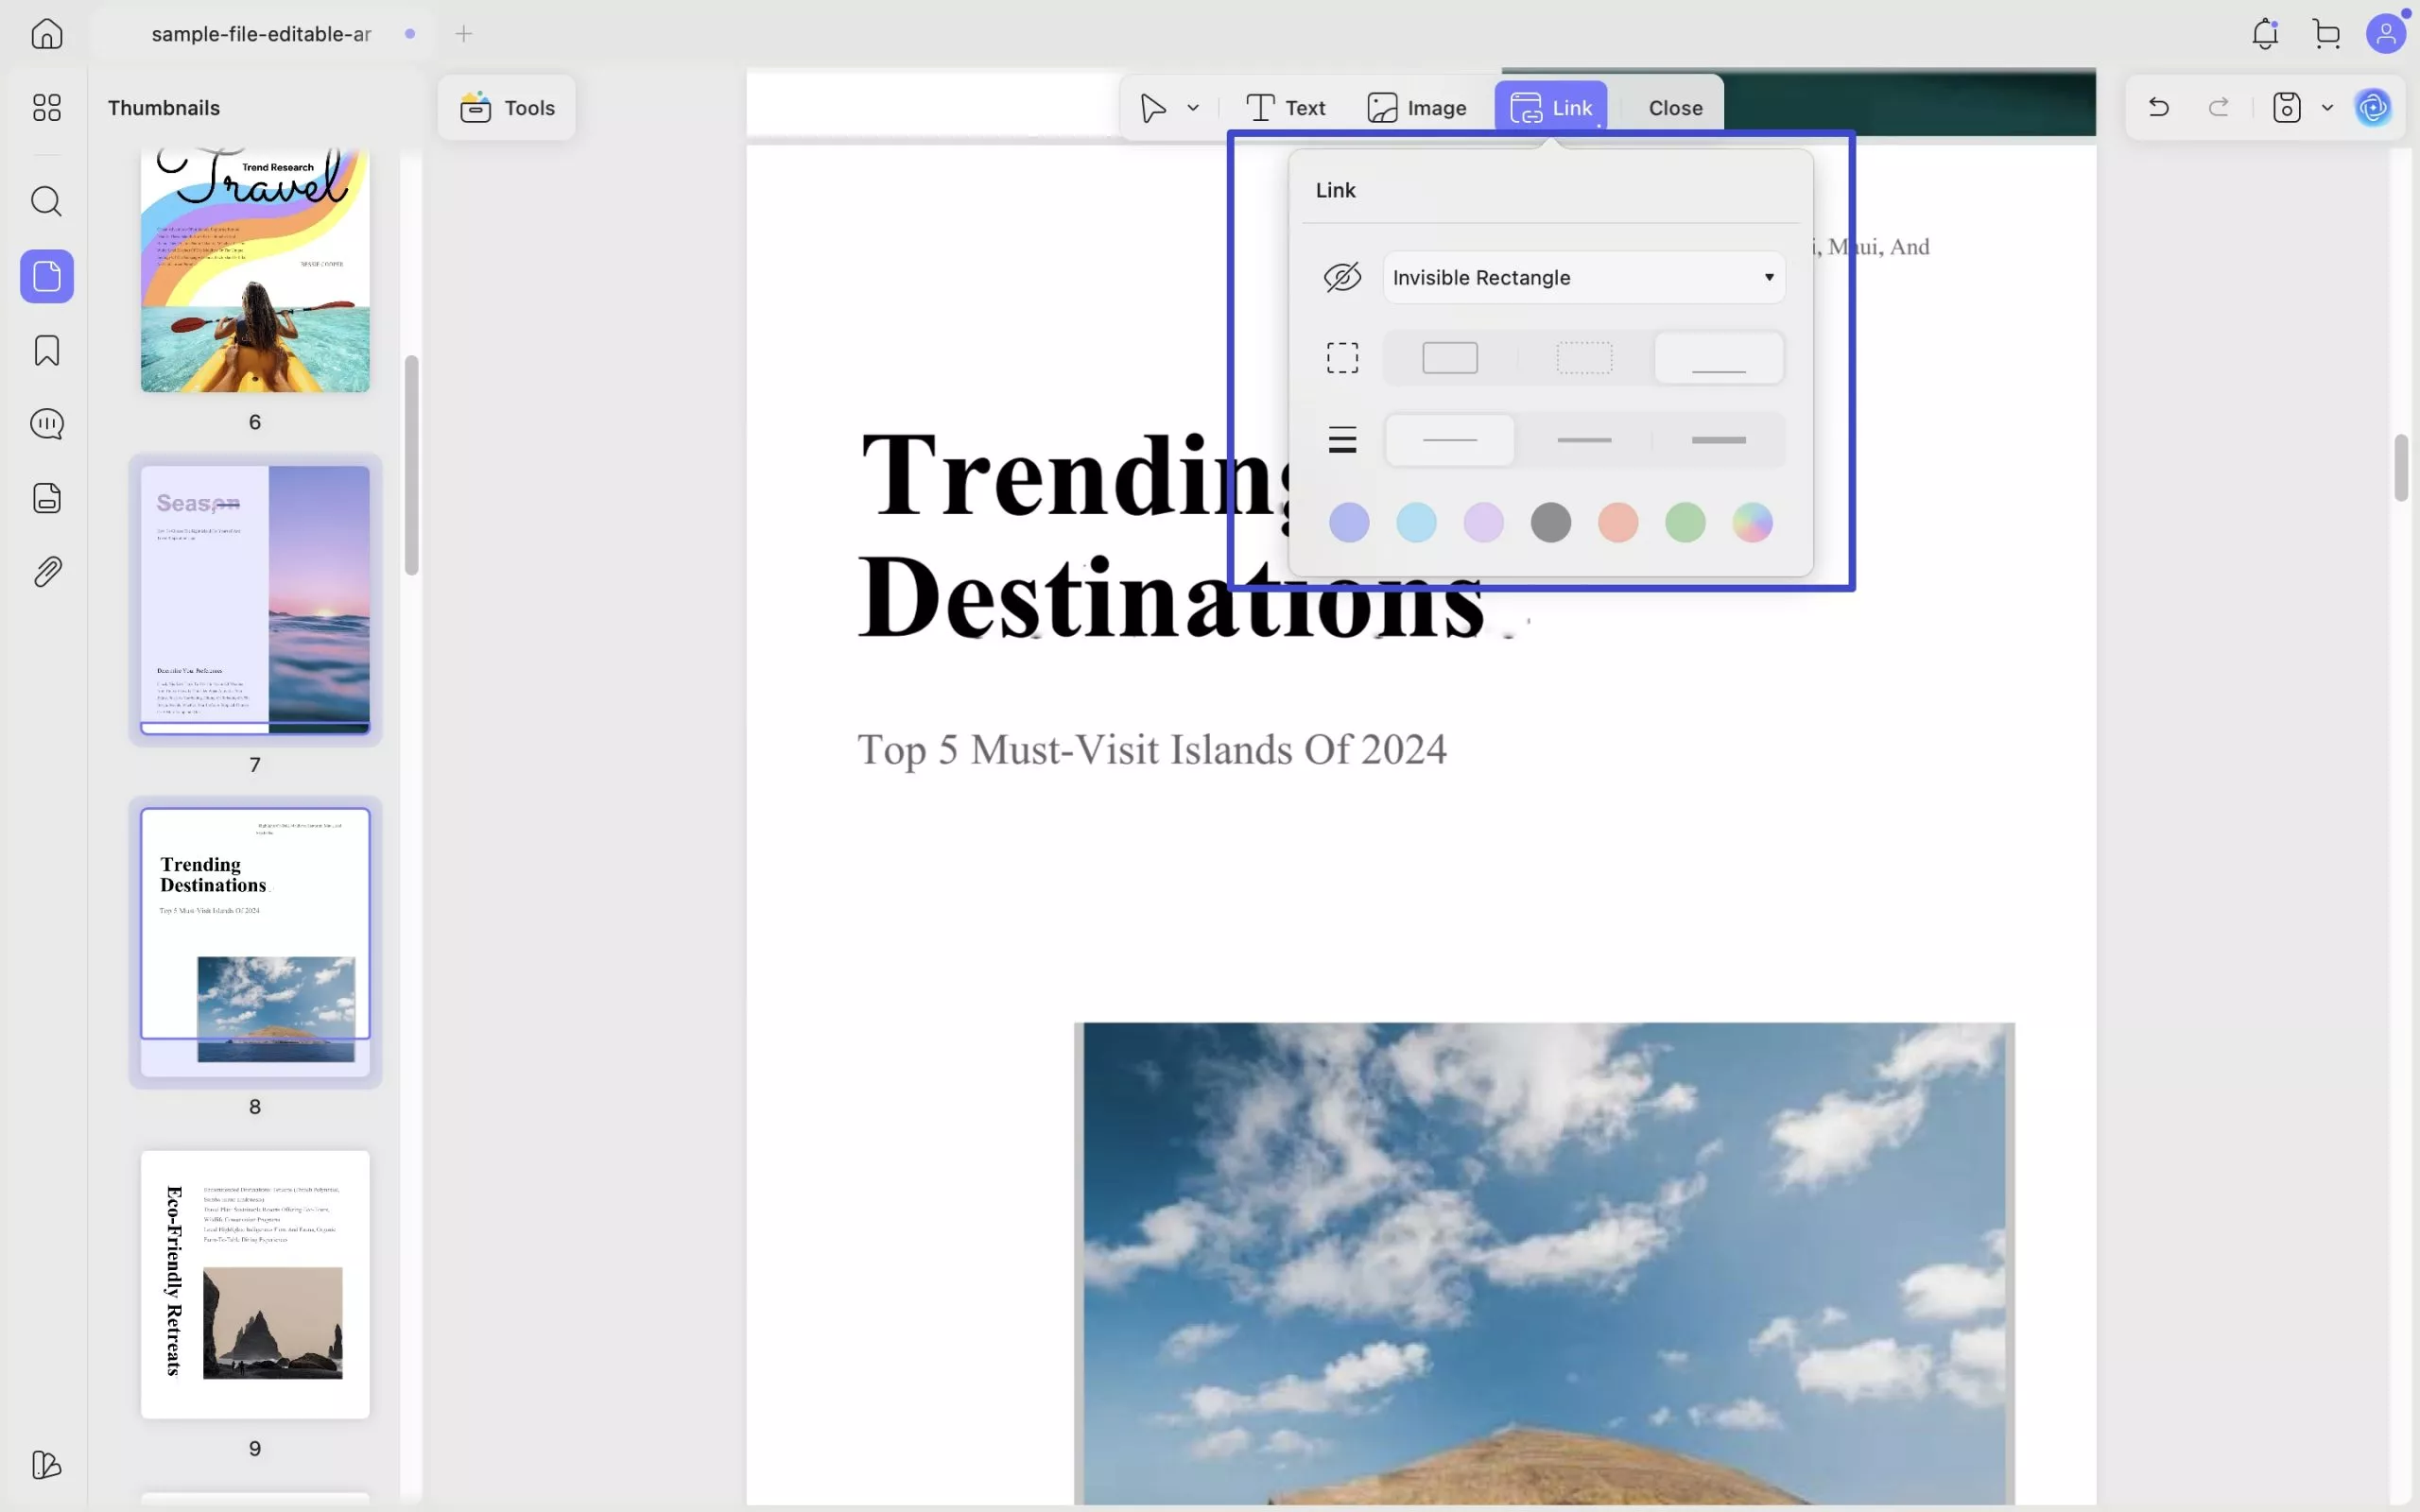Open the dashboard grid icon in sidebar

point(47,107)
